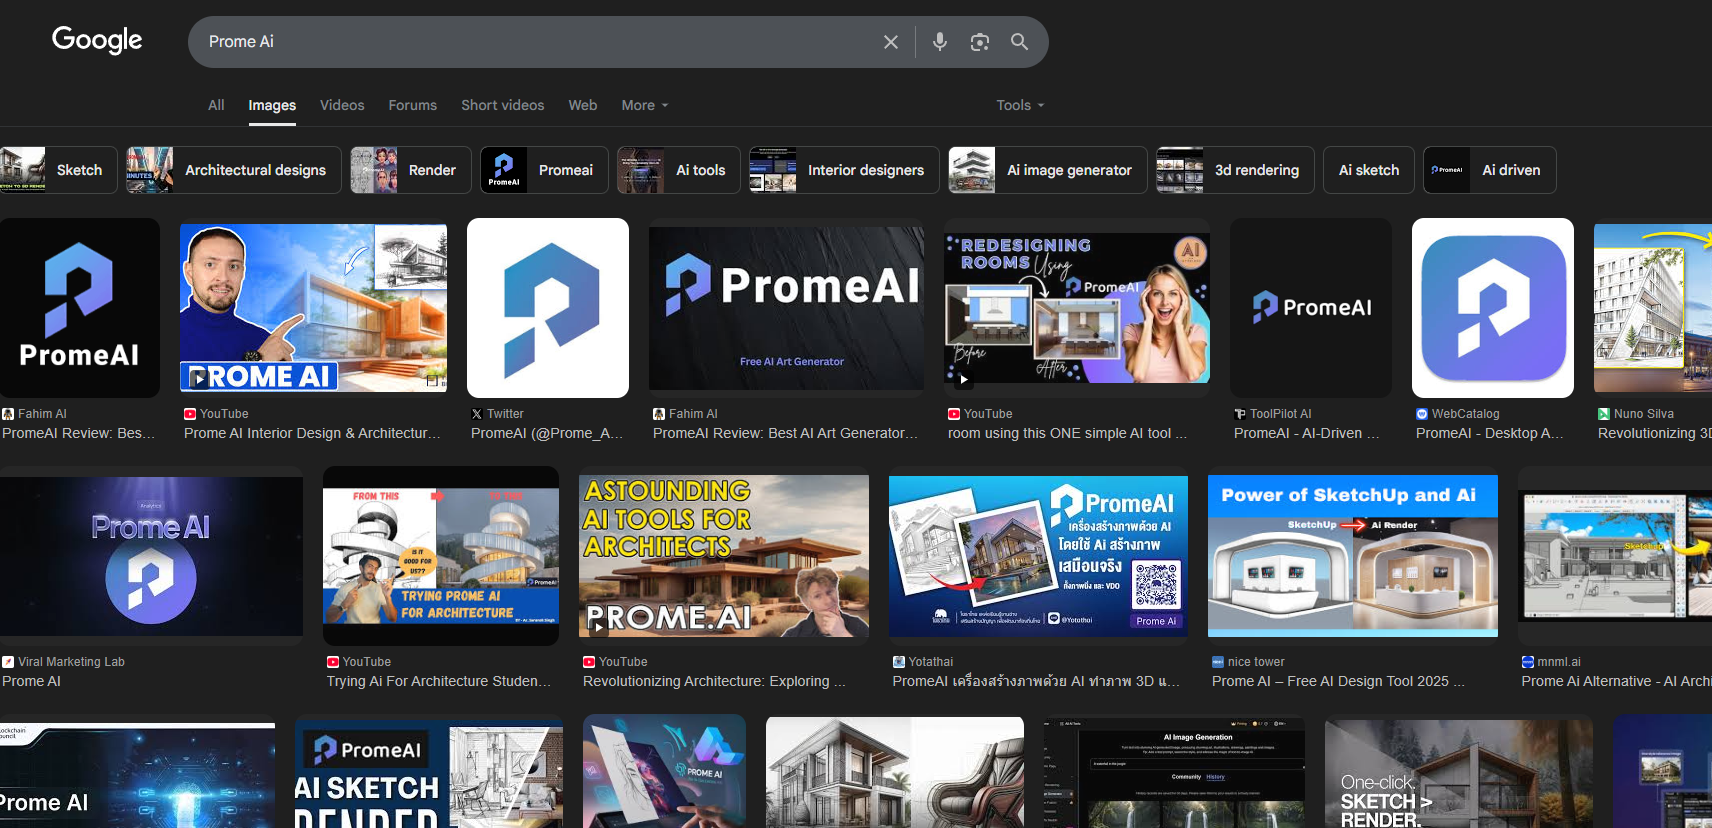Open the Short videos tab
Screen dimensions: 1712x828
coord(503,105)
